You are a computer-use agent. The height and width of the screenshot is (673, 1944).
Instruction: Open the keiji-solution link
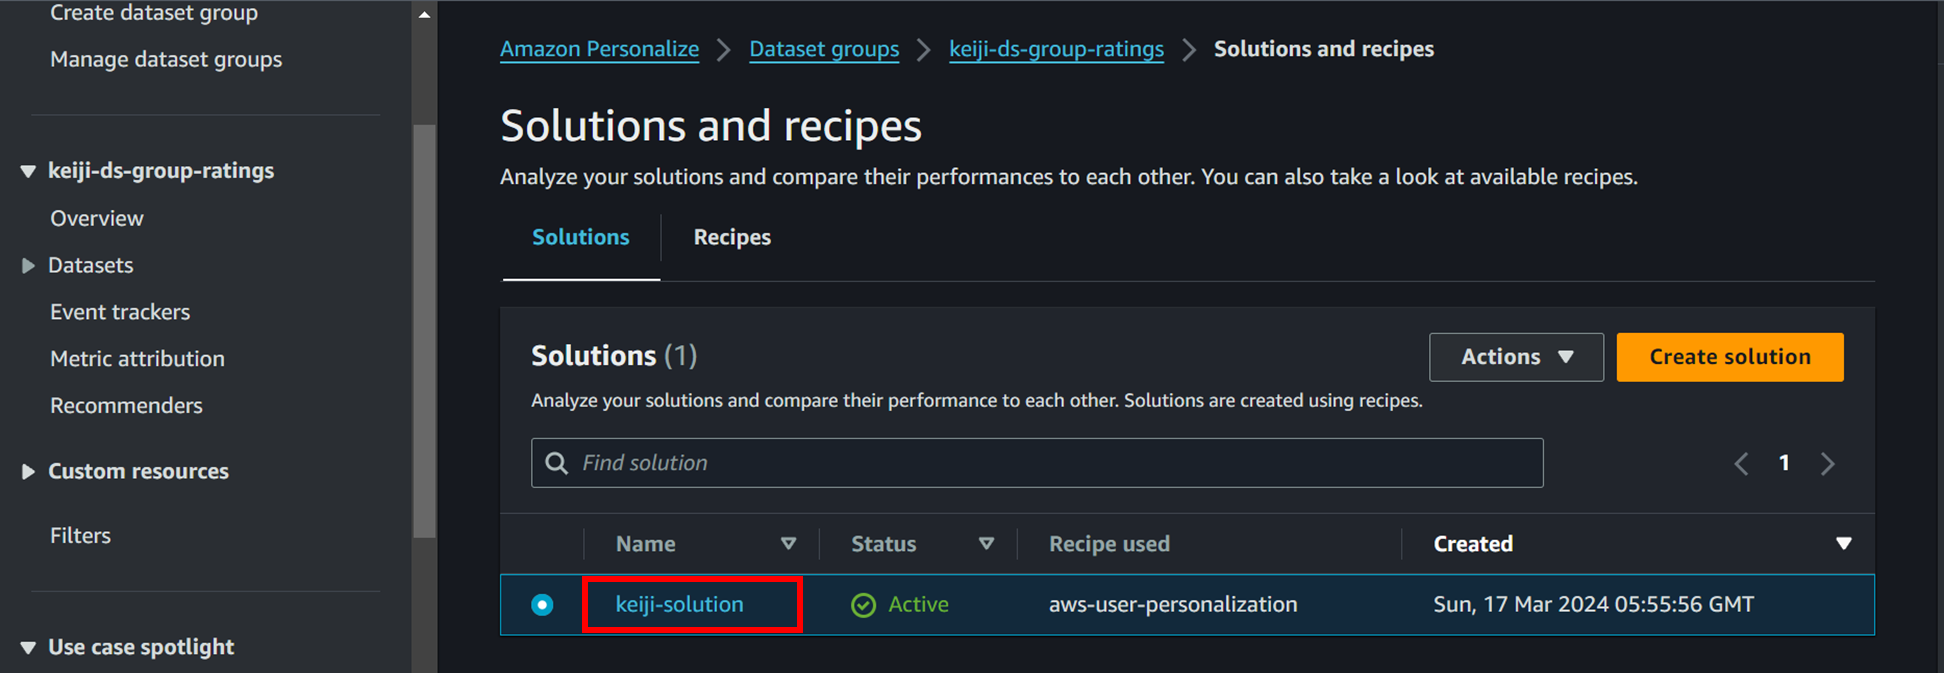tap(679, 604)
